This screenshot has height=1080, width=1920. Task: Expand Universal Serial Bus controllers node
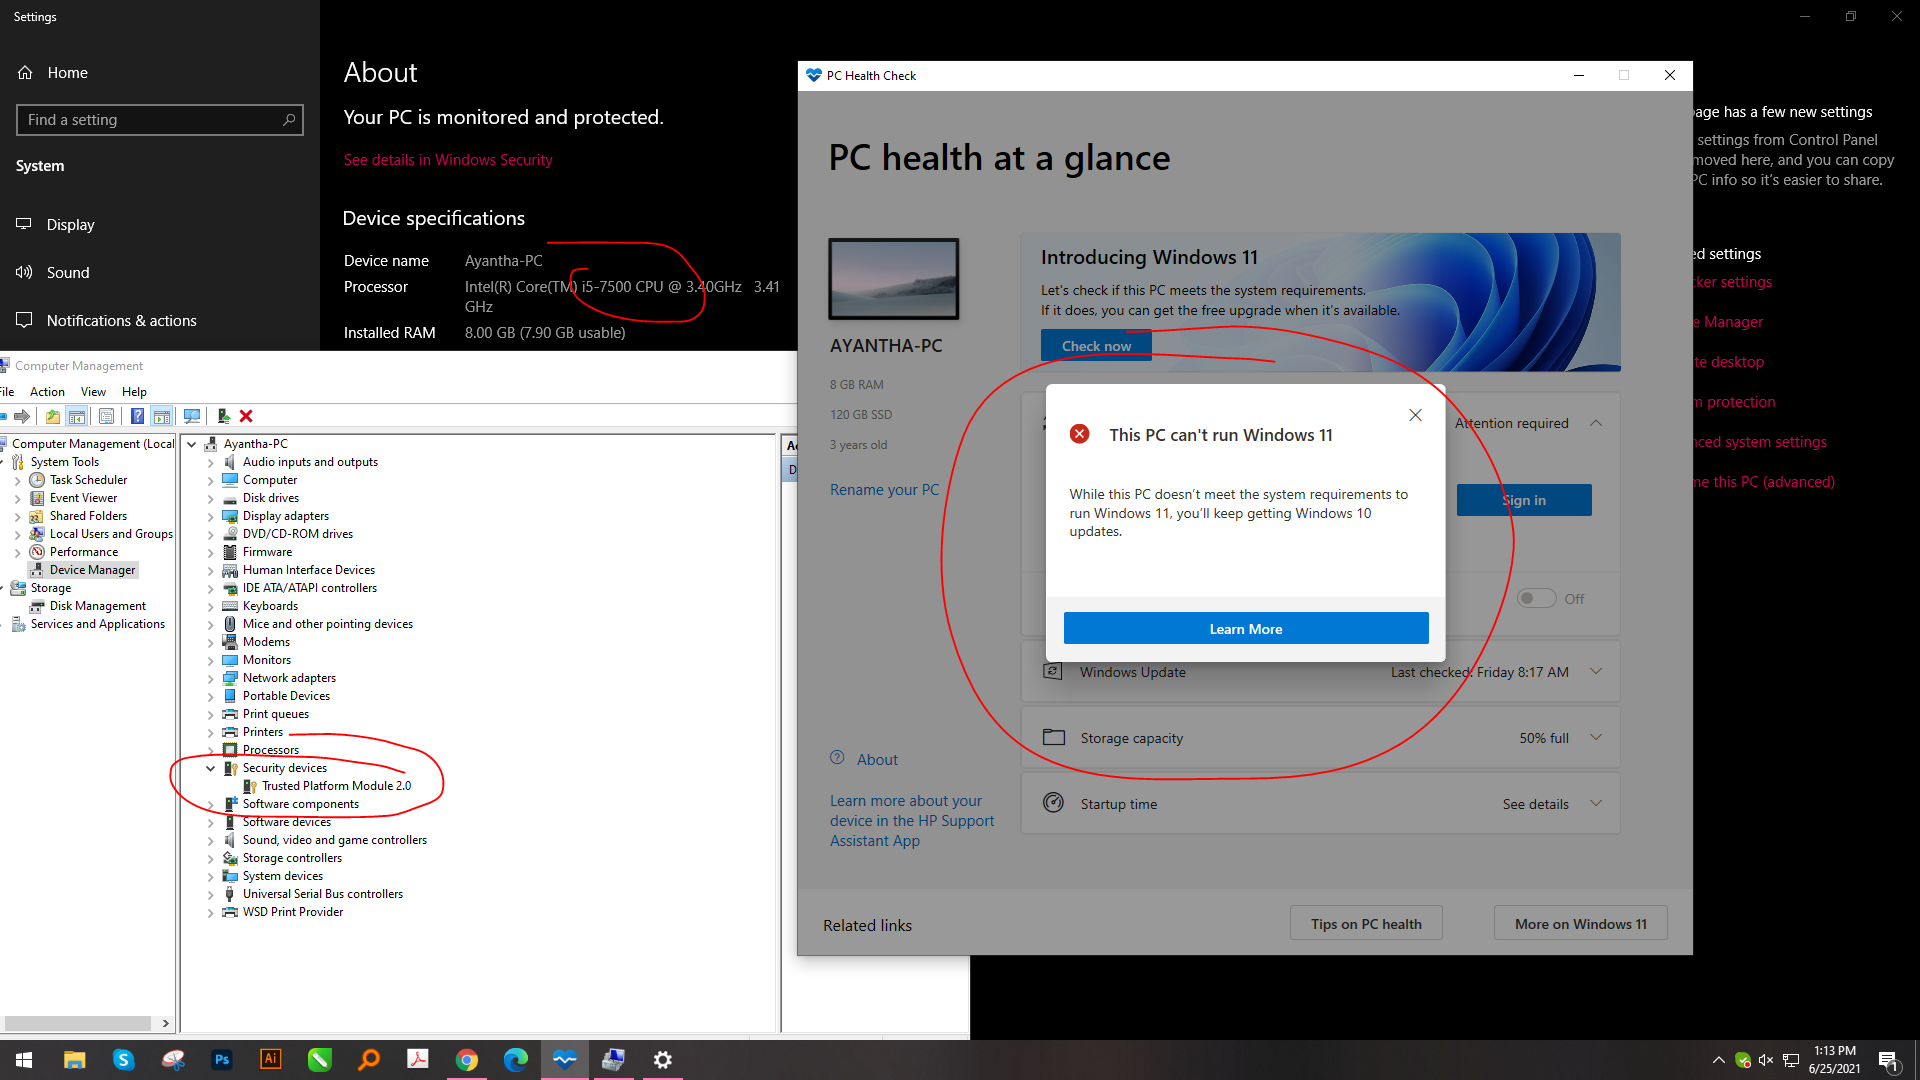point(211,894)
